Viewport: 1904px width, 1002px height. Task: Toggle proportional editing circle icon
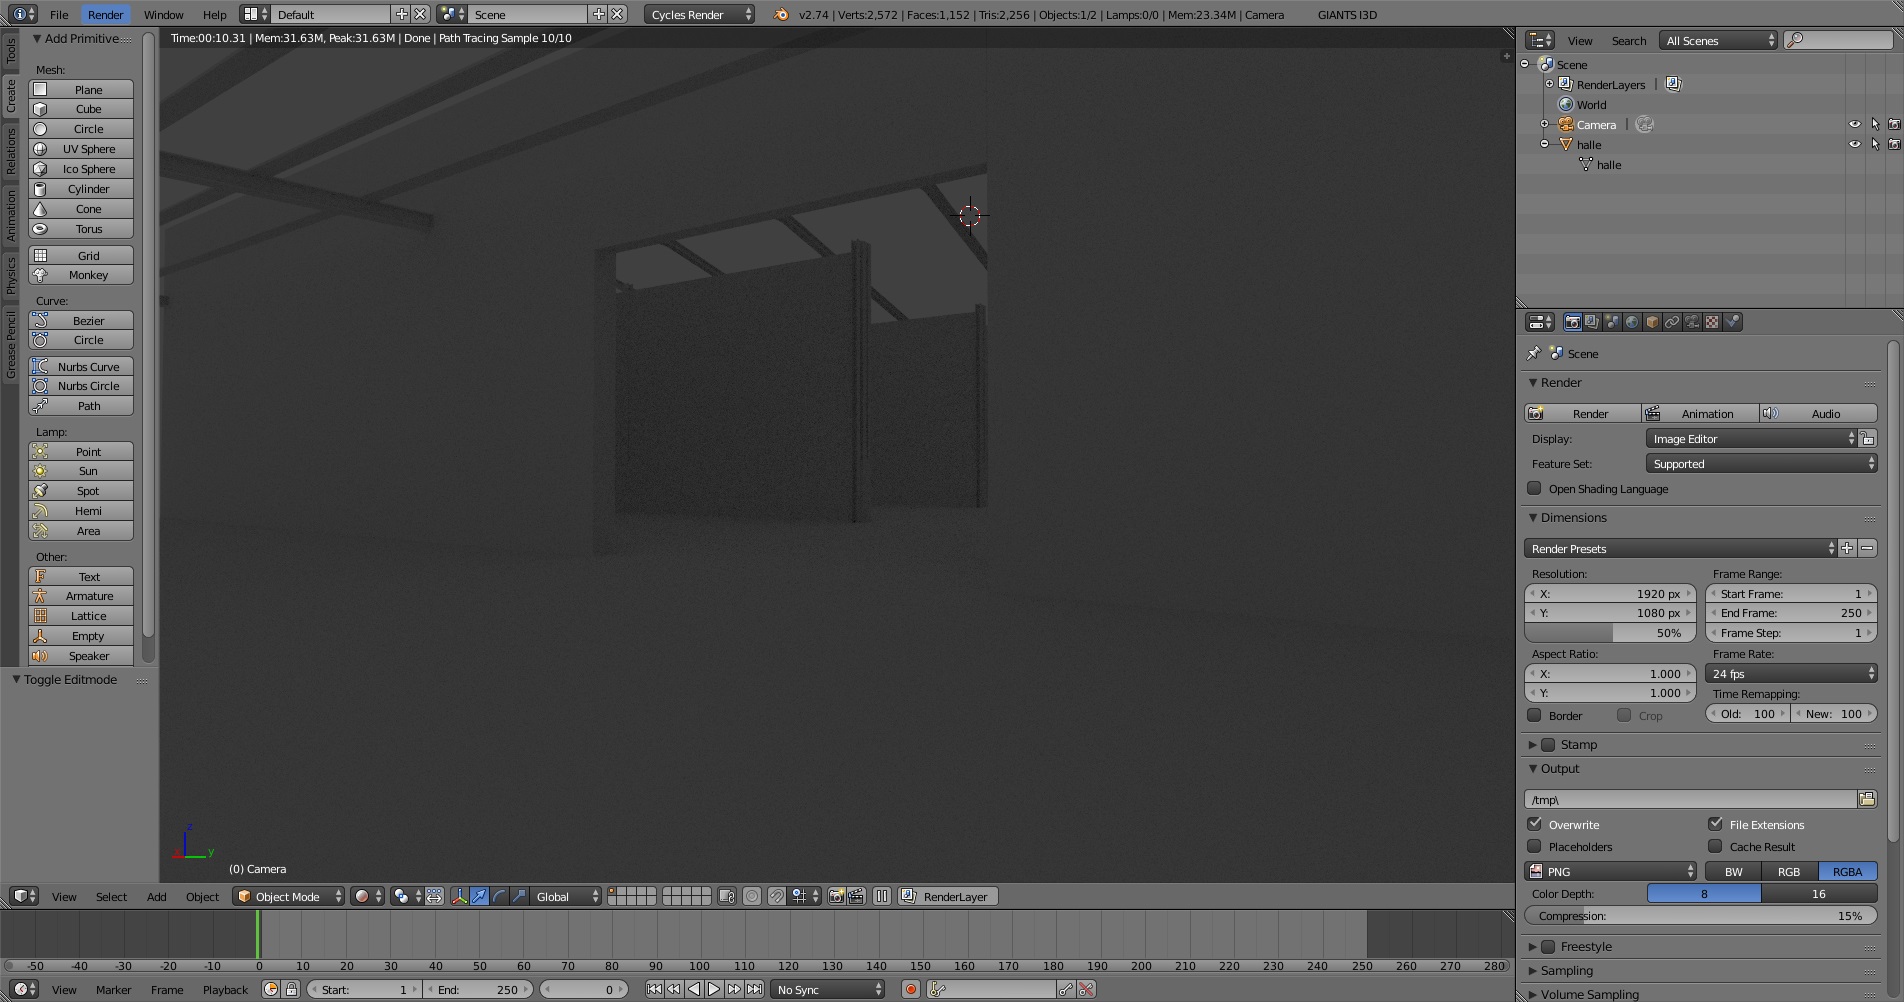point(752,896)
